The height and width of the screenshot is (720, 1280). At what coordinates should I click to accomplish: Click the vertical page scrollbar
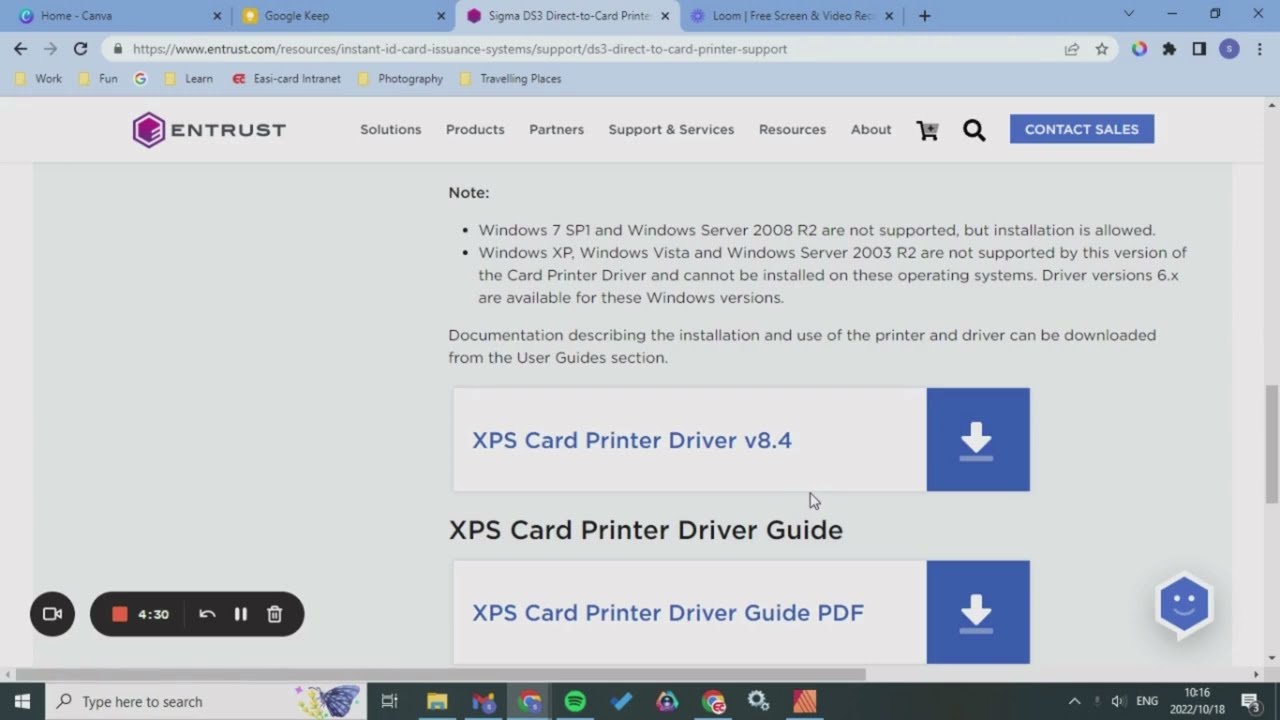(x=1272, y=445)
